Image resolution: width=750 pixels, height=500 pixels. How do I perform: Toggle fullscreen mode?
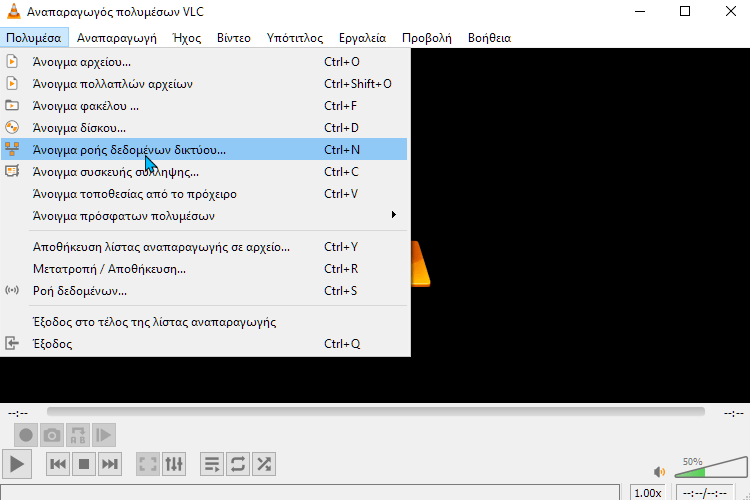coord(148,464)
